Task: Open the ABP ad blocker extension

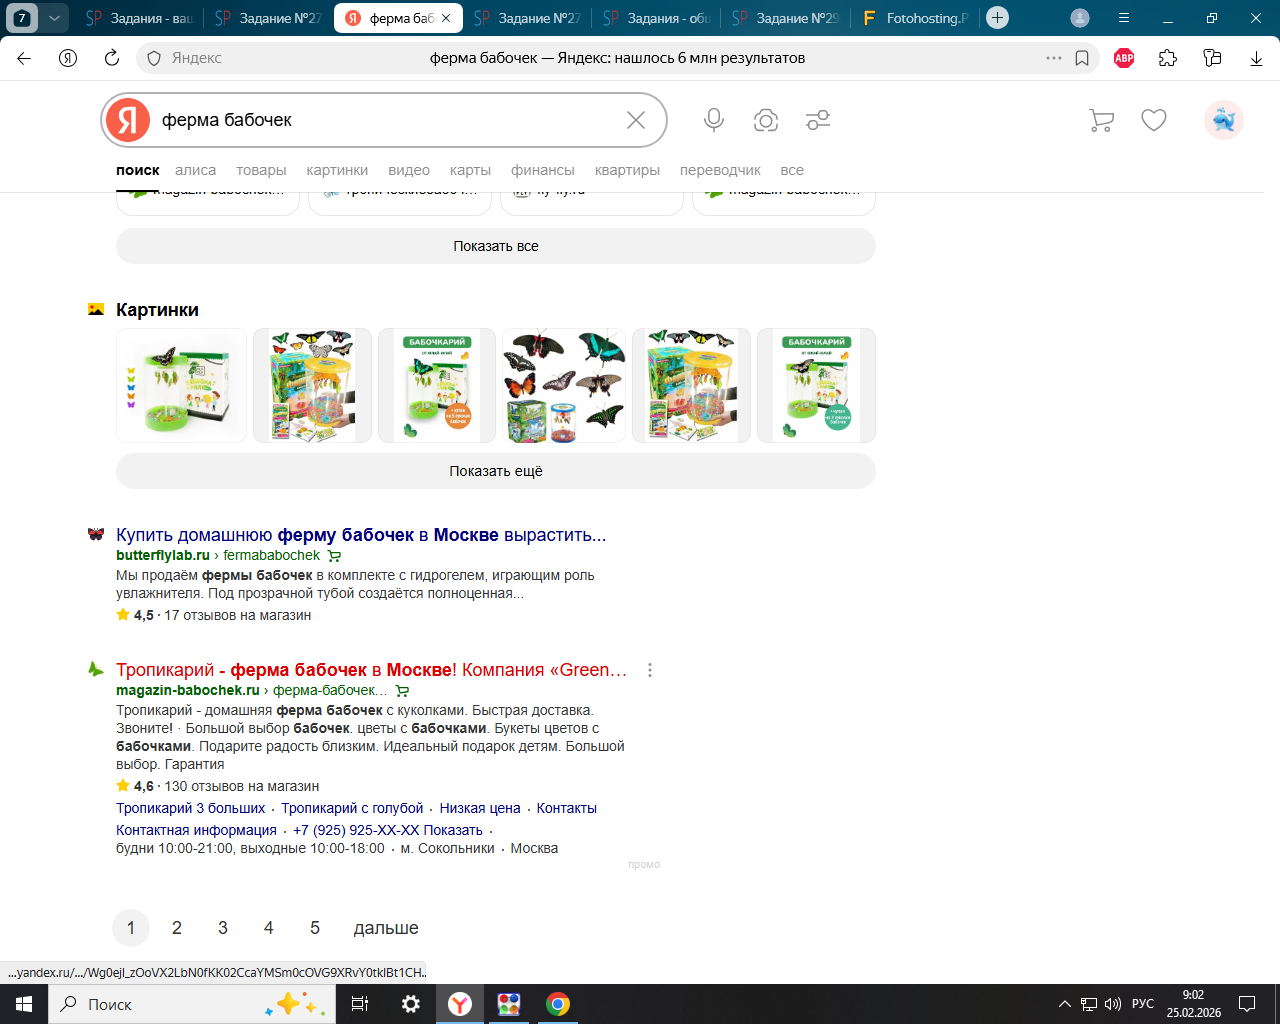Action: 1124,58
